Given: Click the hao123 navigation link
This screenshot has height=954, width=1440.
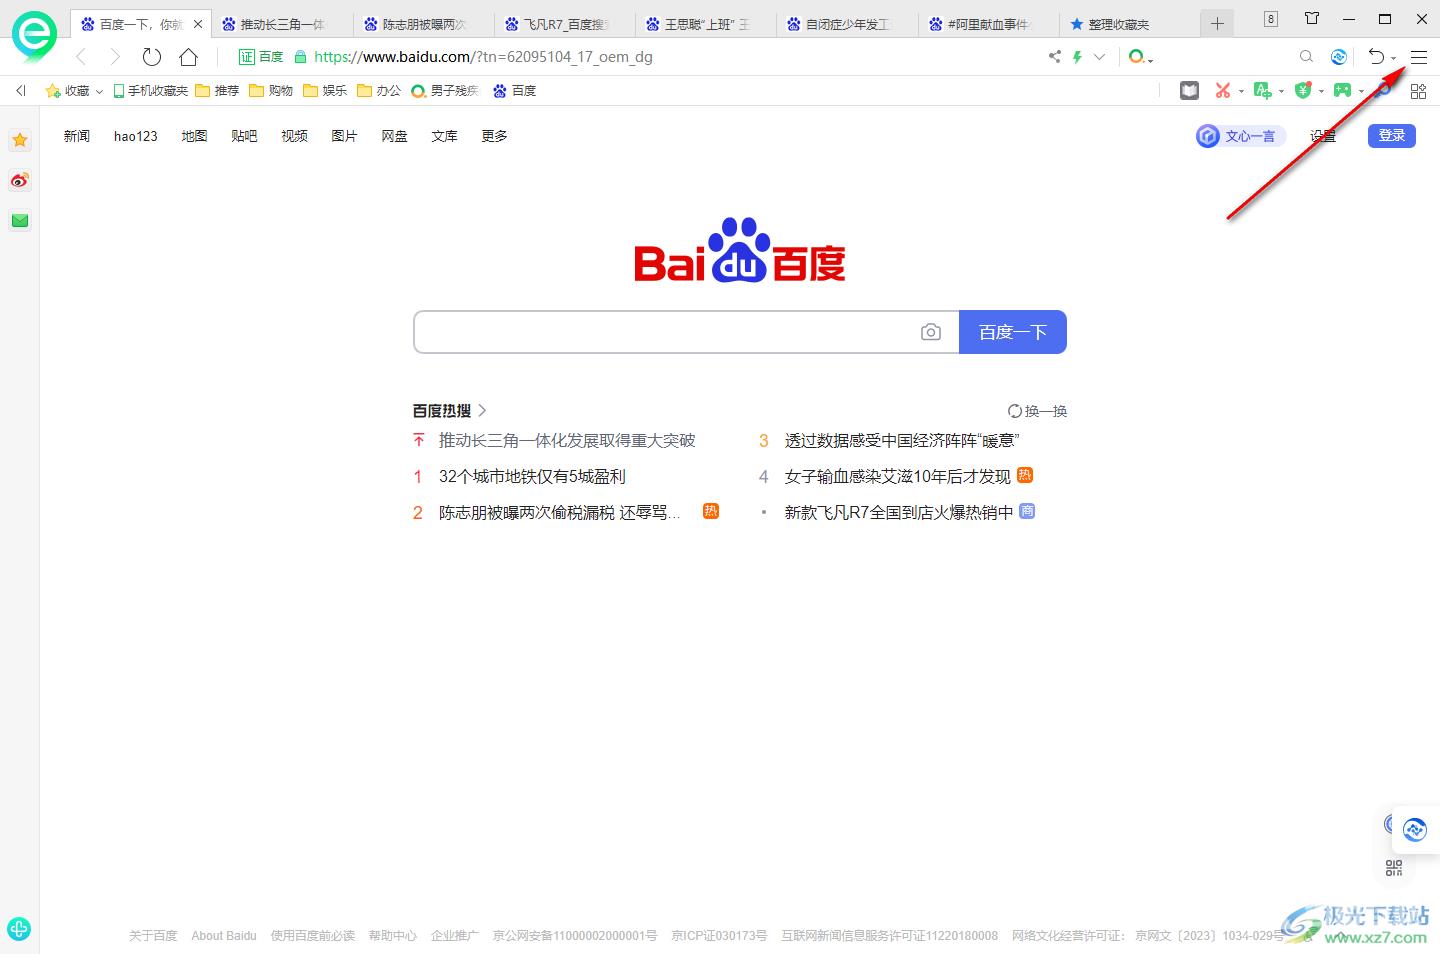Looking at the screenshot, I should (136, 136).
